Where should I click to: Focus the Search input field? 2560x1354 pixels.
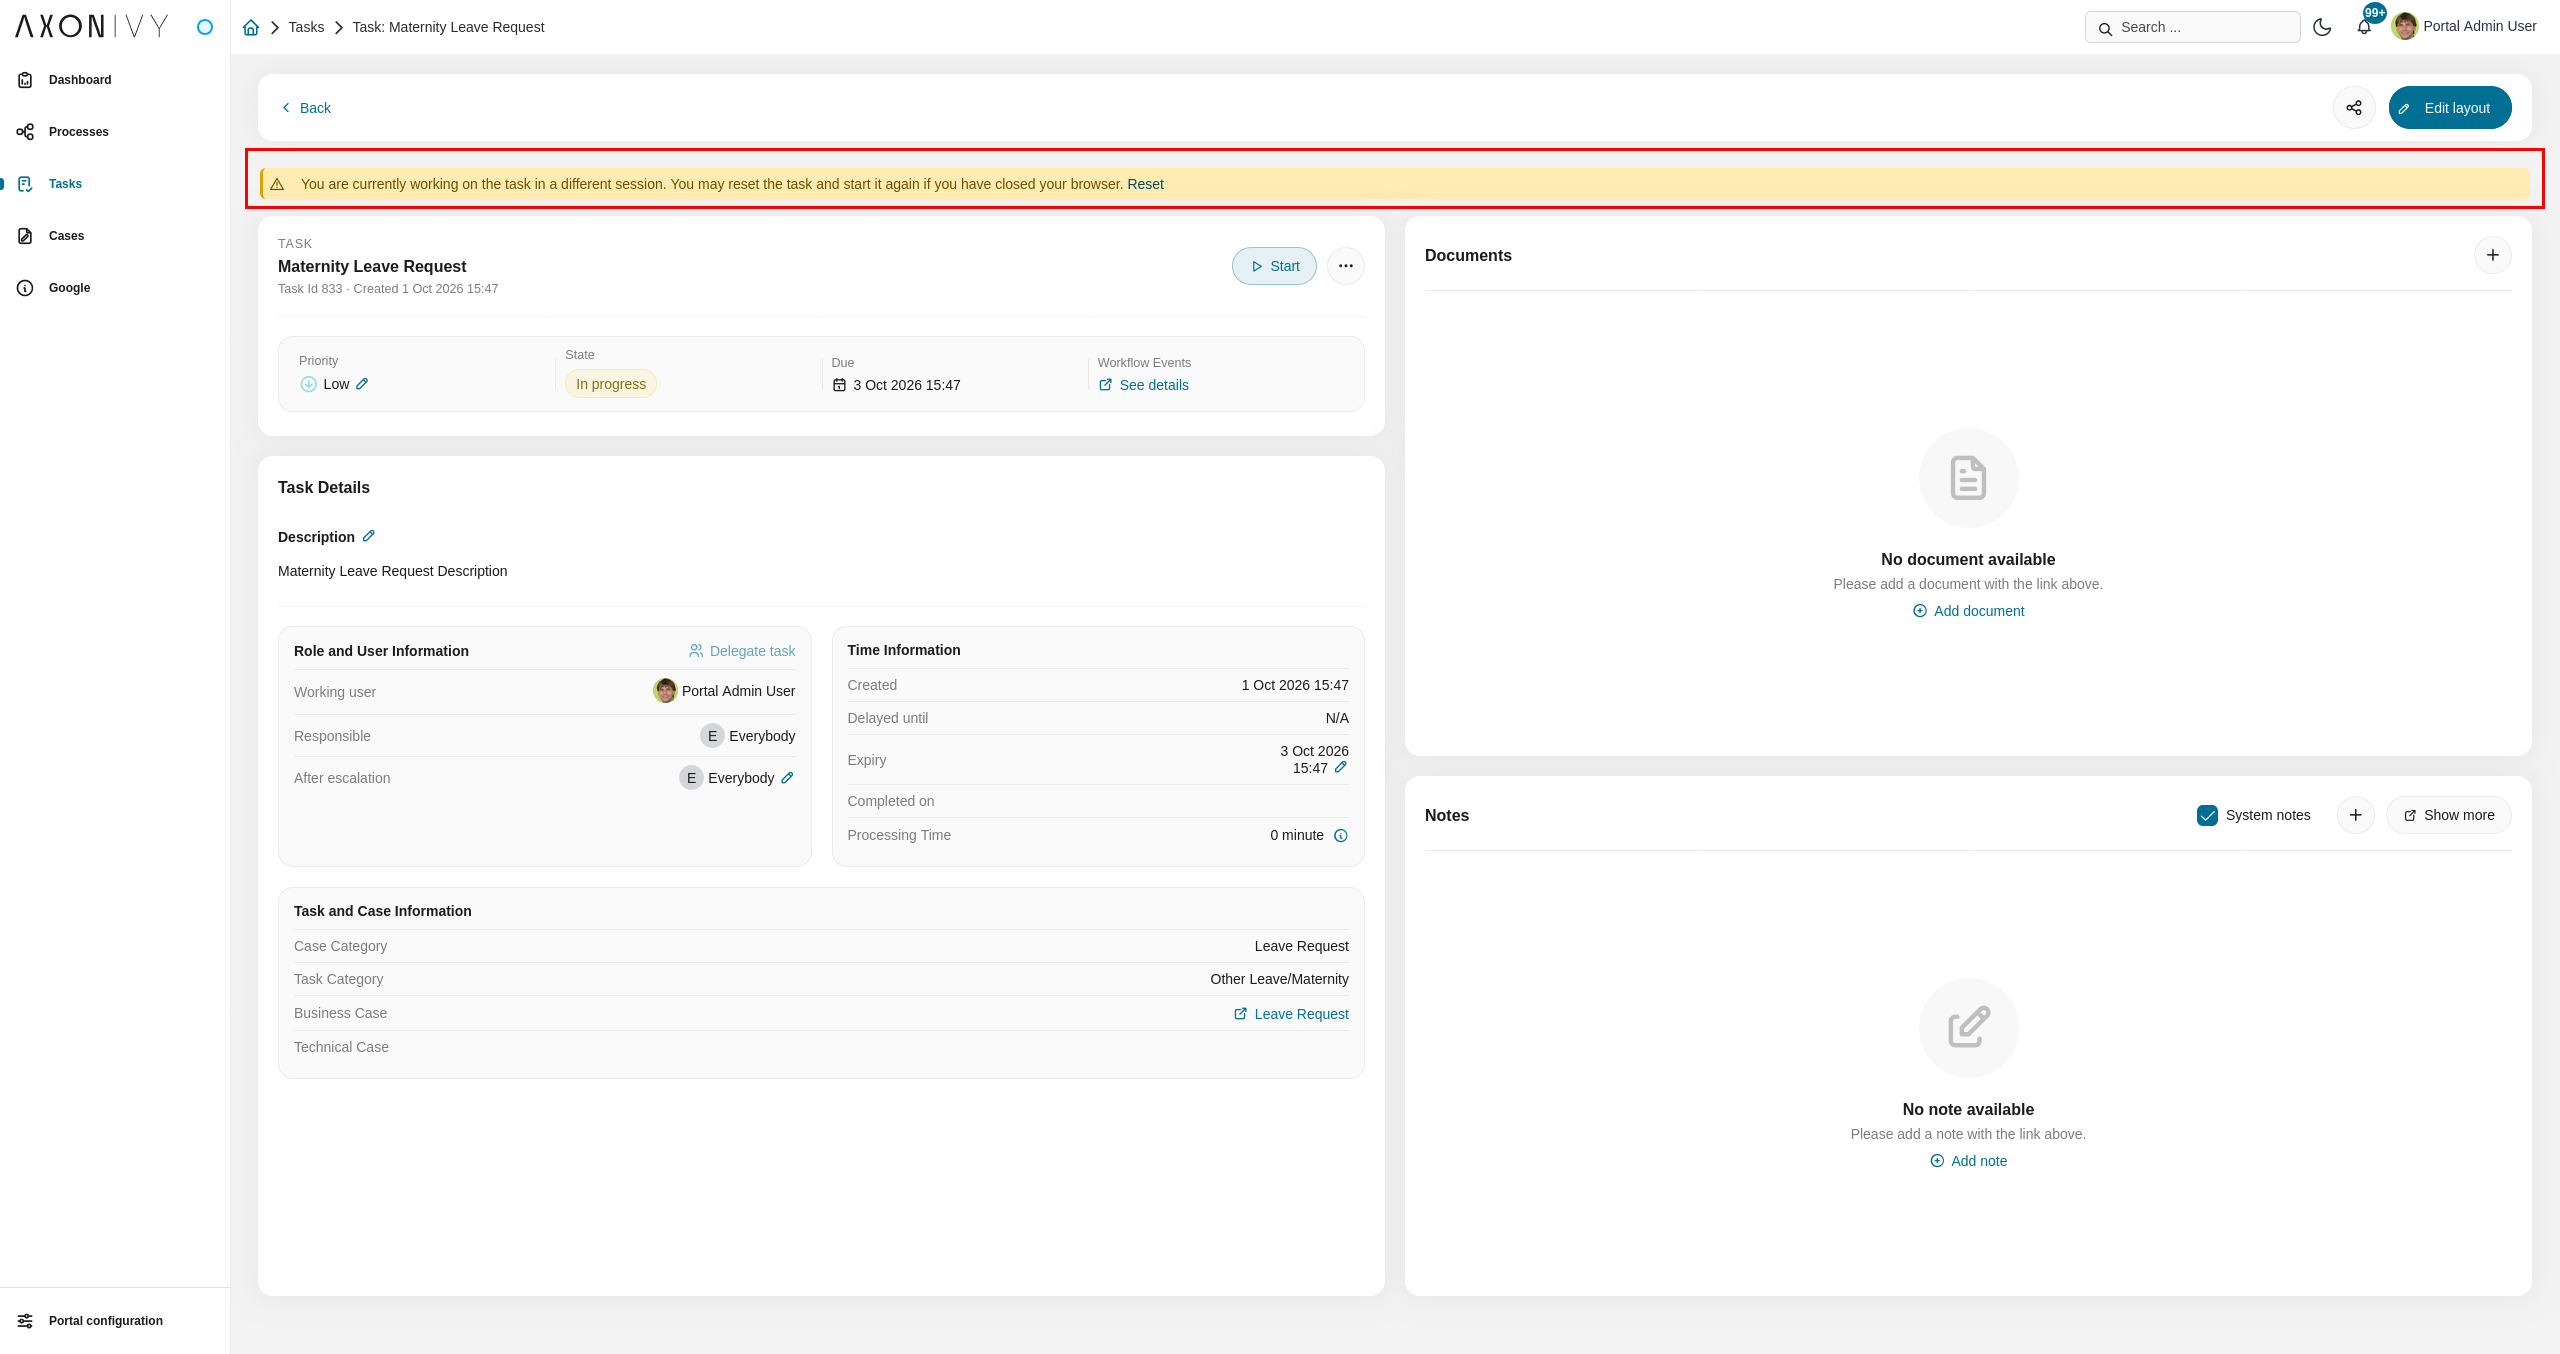tap(2192, 27)
